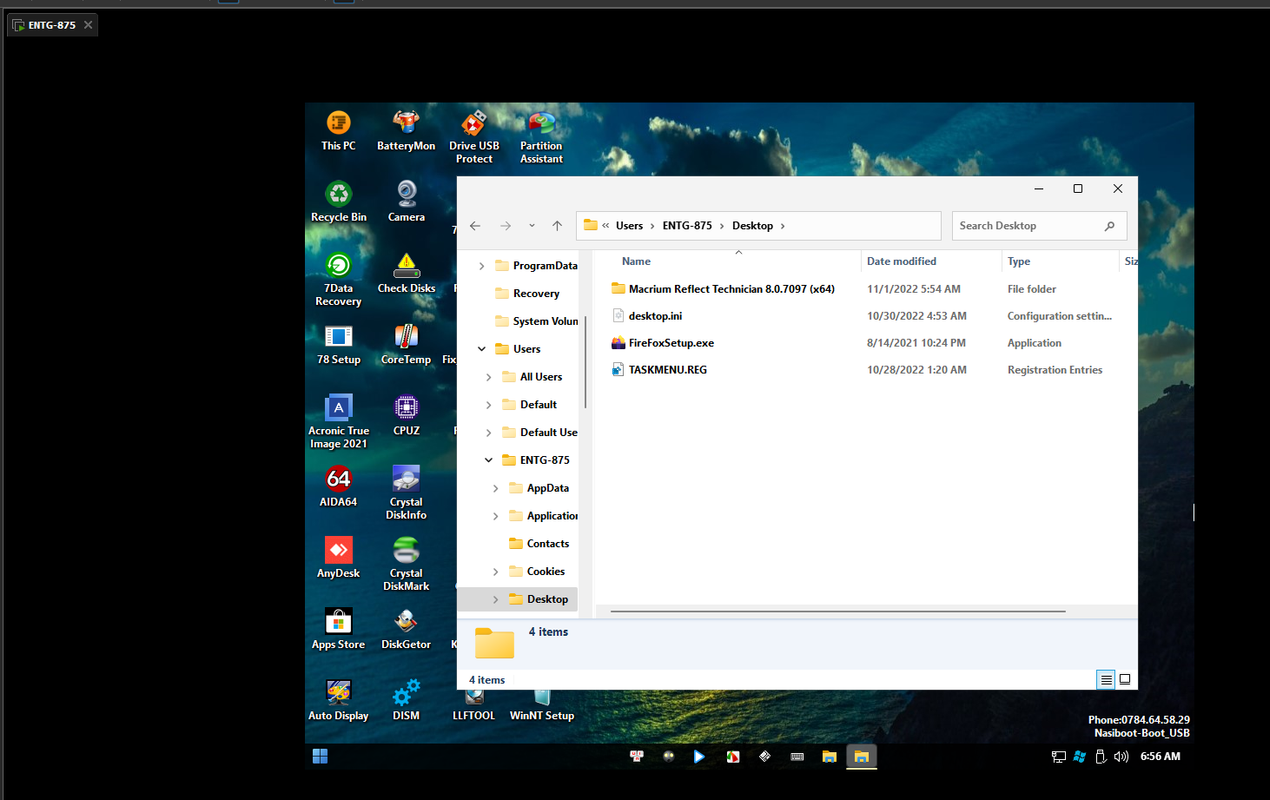Select the desktop.ini file
The height and width of the screenshot is (800, 1270).
click(x=646, y=316)
